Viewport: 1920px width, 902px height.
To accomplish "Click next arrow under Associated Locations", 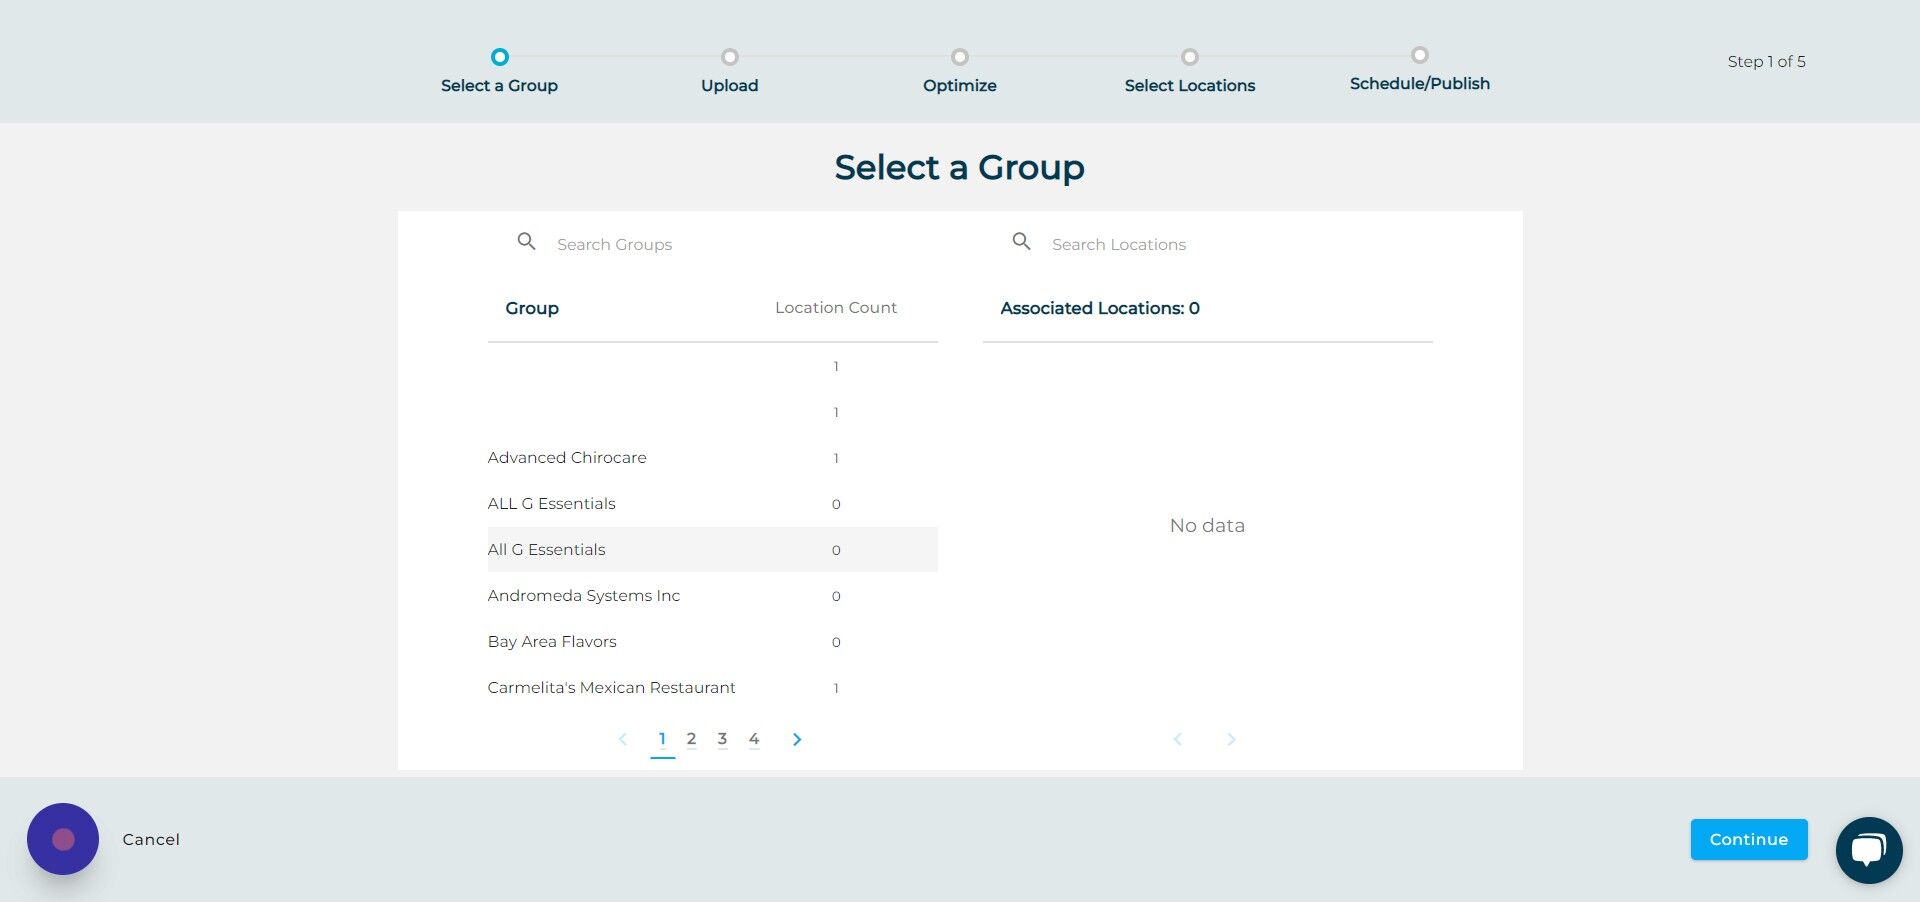I will tap(1231, 740).
